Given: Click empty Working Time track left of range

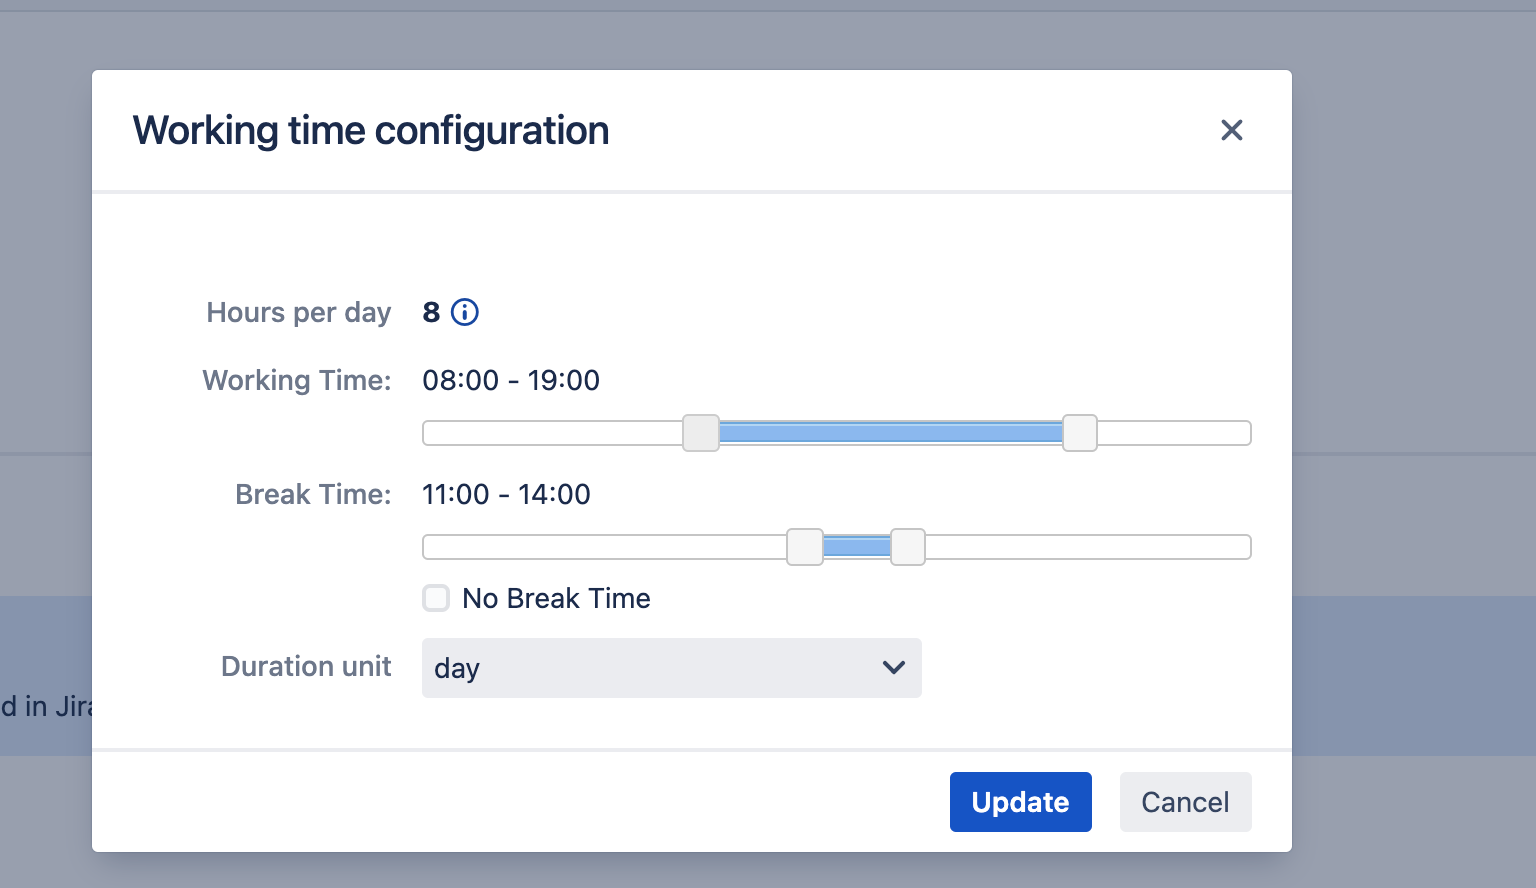Looking at the screenshot, I should [550, 433].
